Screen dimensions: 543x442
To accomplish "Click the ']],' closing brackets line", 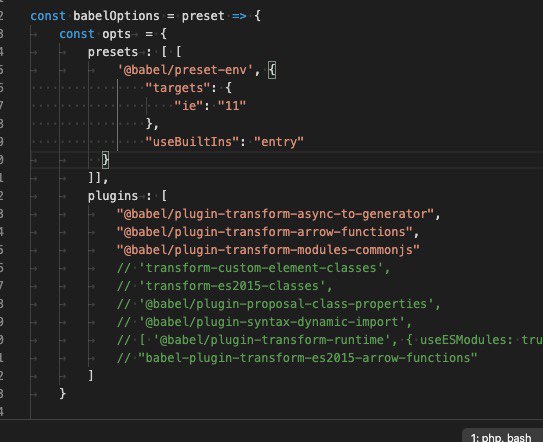I will (x=98, y=178).
